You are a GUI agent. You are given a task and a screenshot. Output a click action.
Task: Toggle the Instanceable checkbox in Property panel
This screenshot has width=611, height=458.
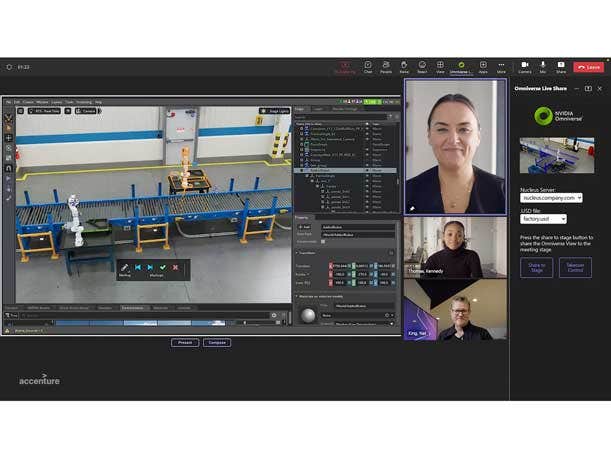(322, 241)
